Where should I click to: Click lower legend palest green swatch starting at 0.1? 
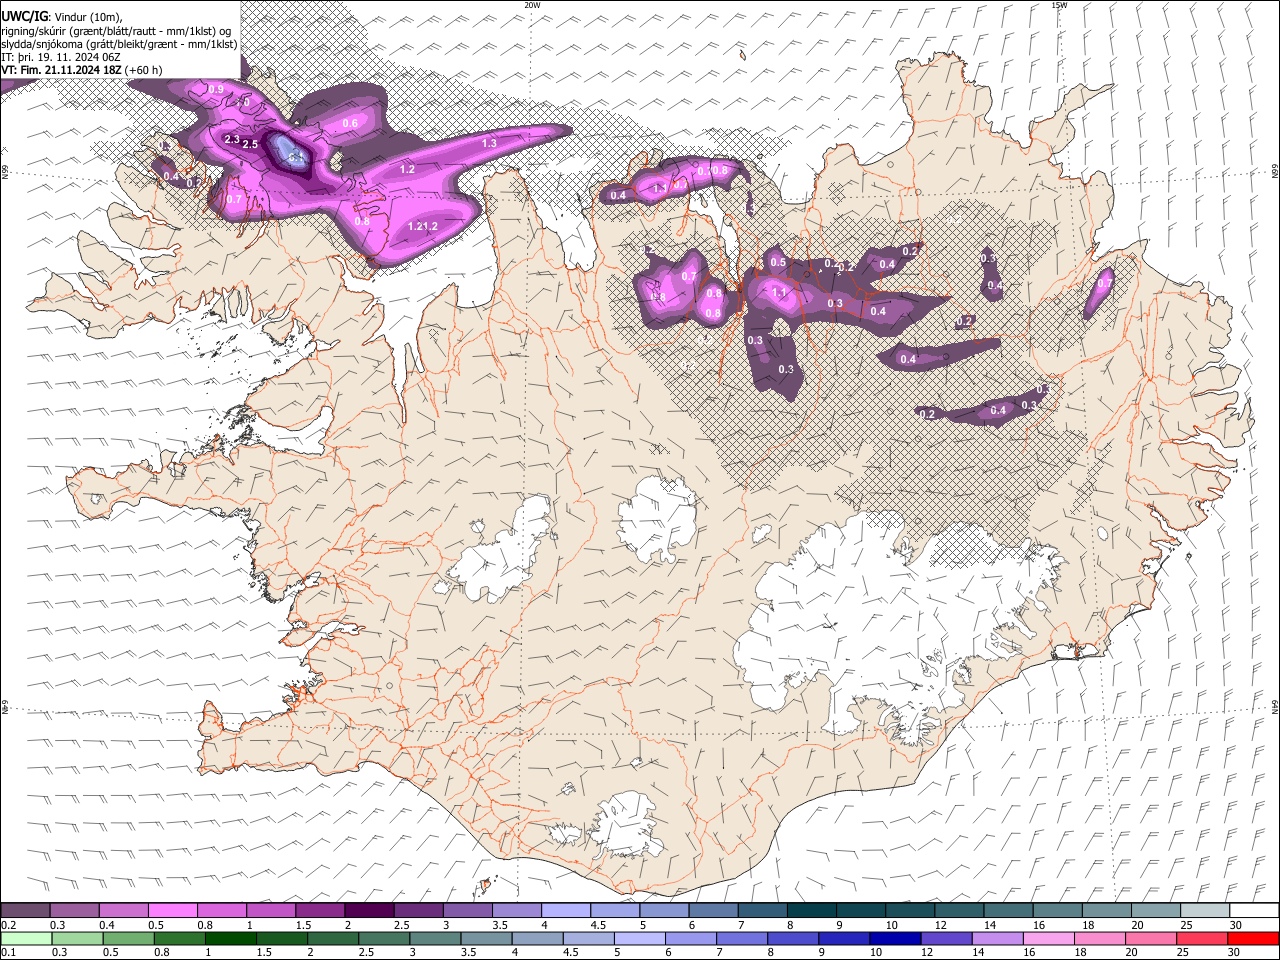[24, 938]
